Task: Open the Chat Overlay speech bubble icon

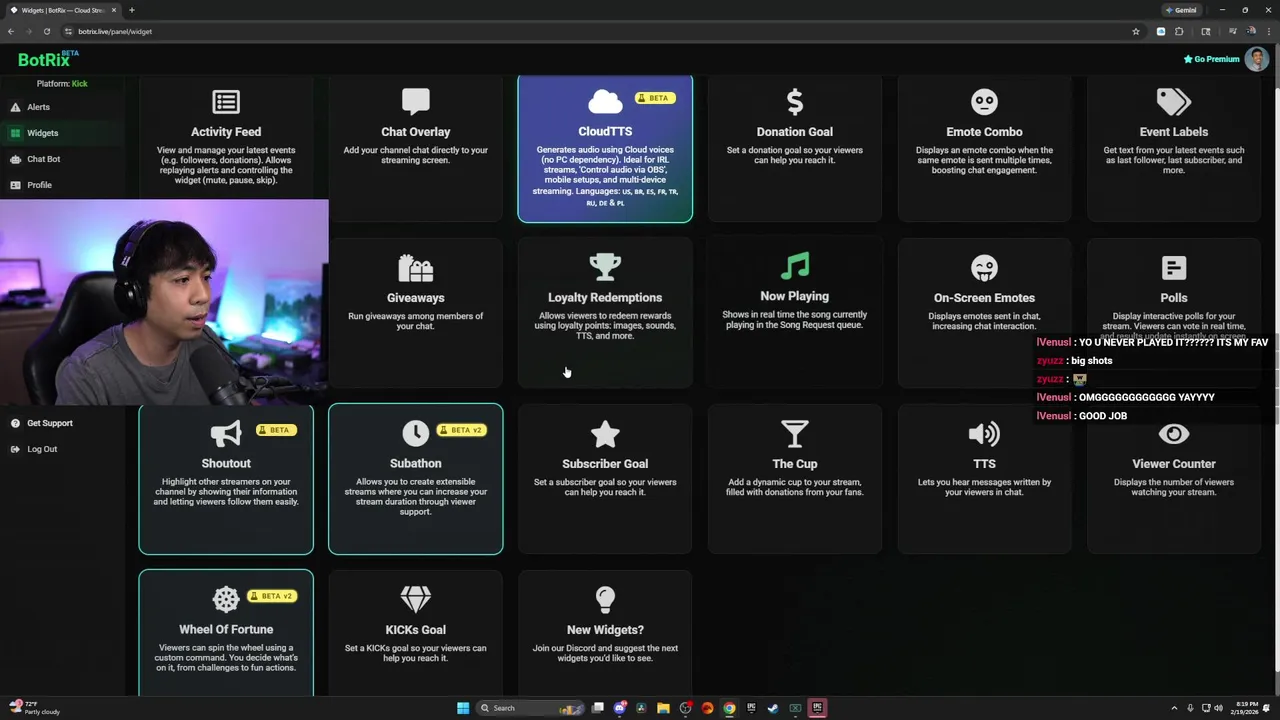Action: click(x=416, y=101)
